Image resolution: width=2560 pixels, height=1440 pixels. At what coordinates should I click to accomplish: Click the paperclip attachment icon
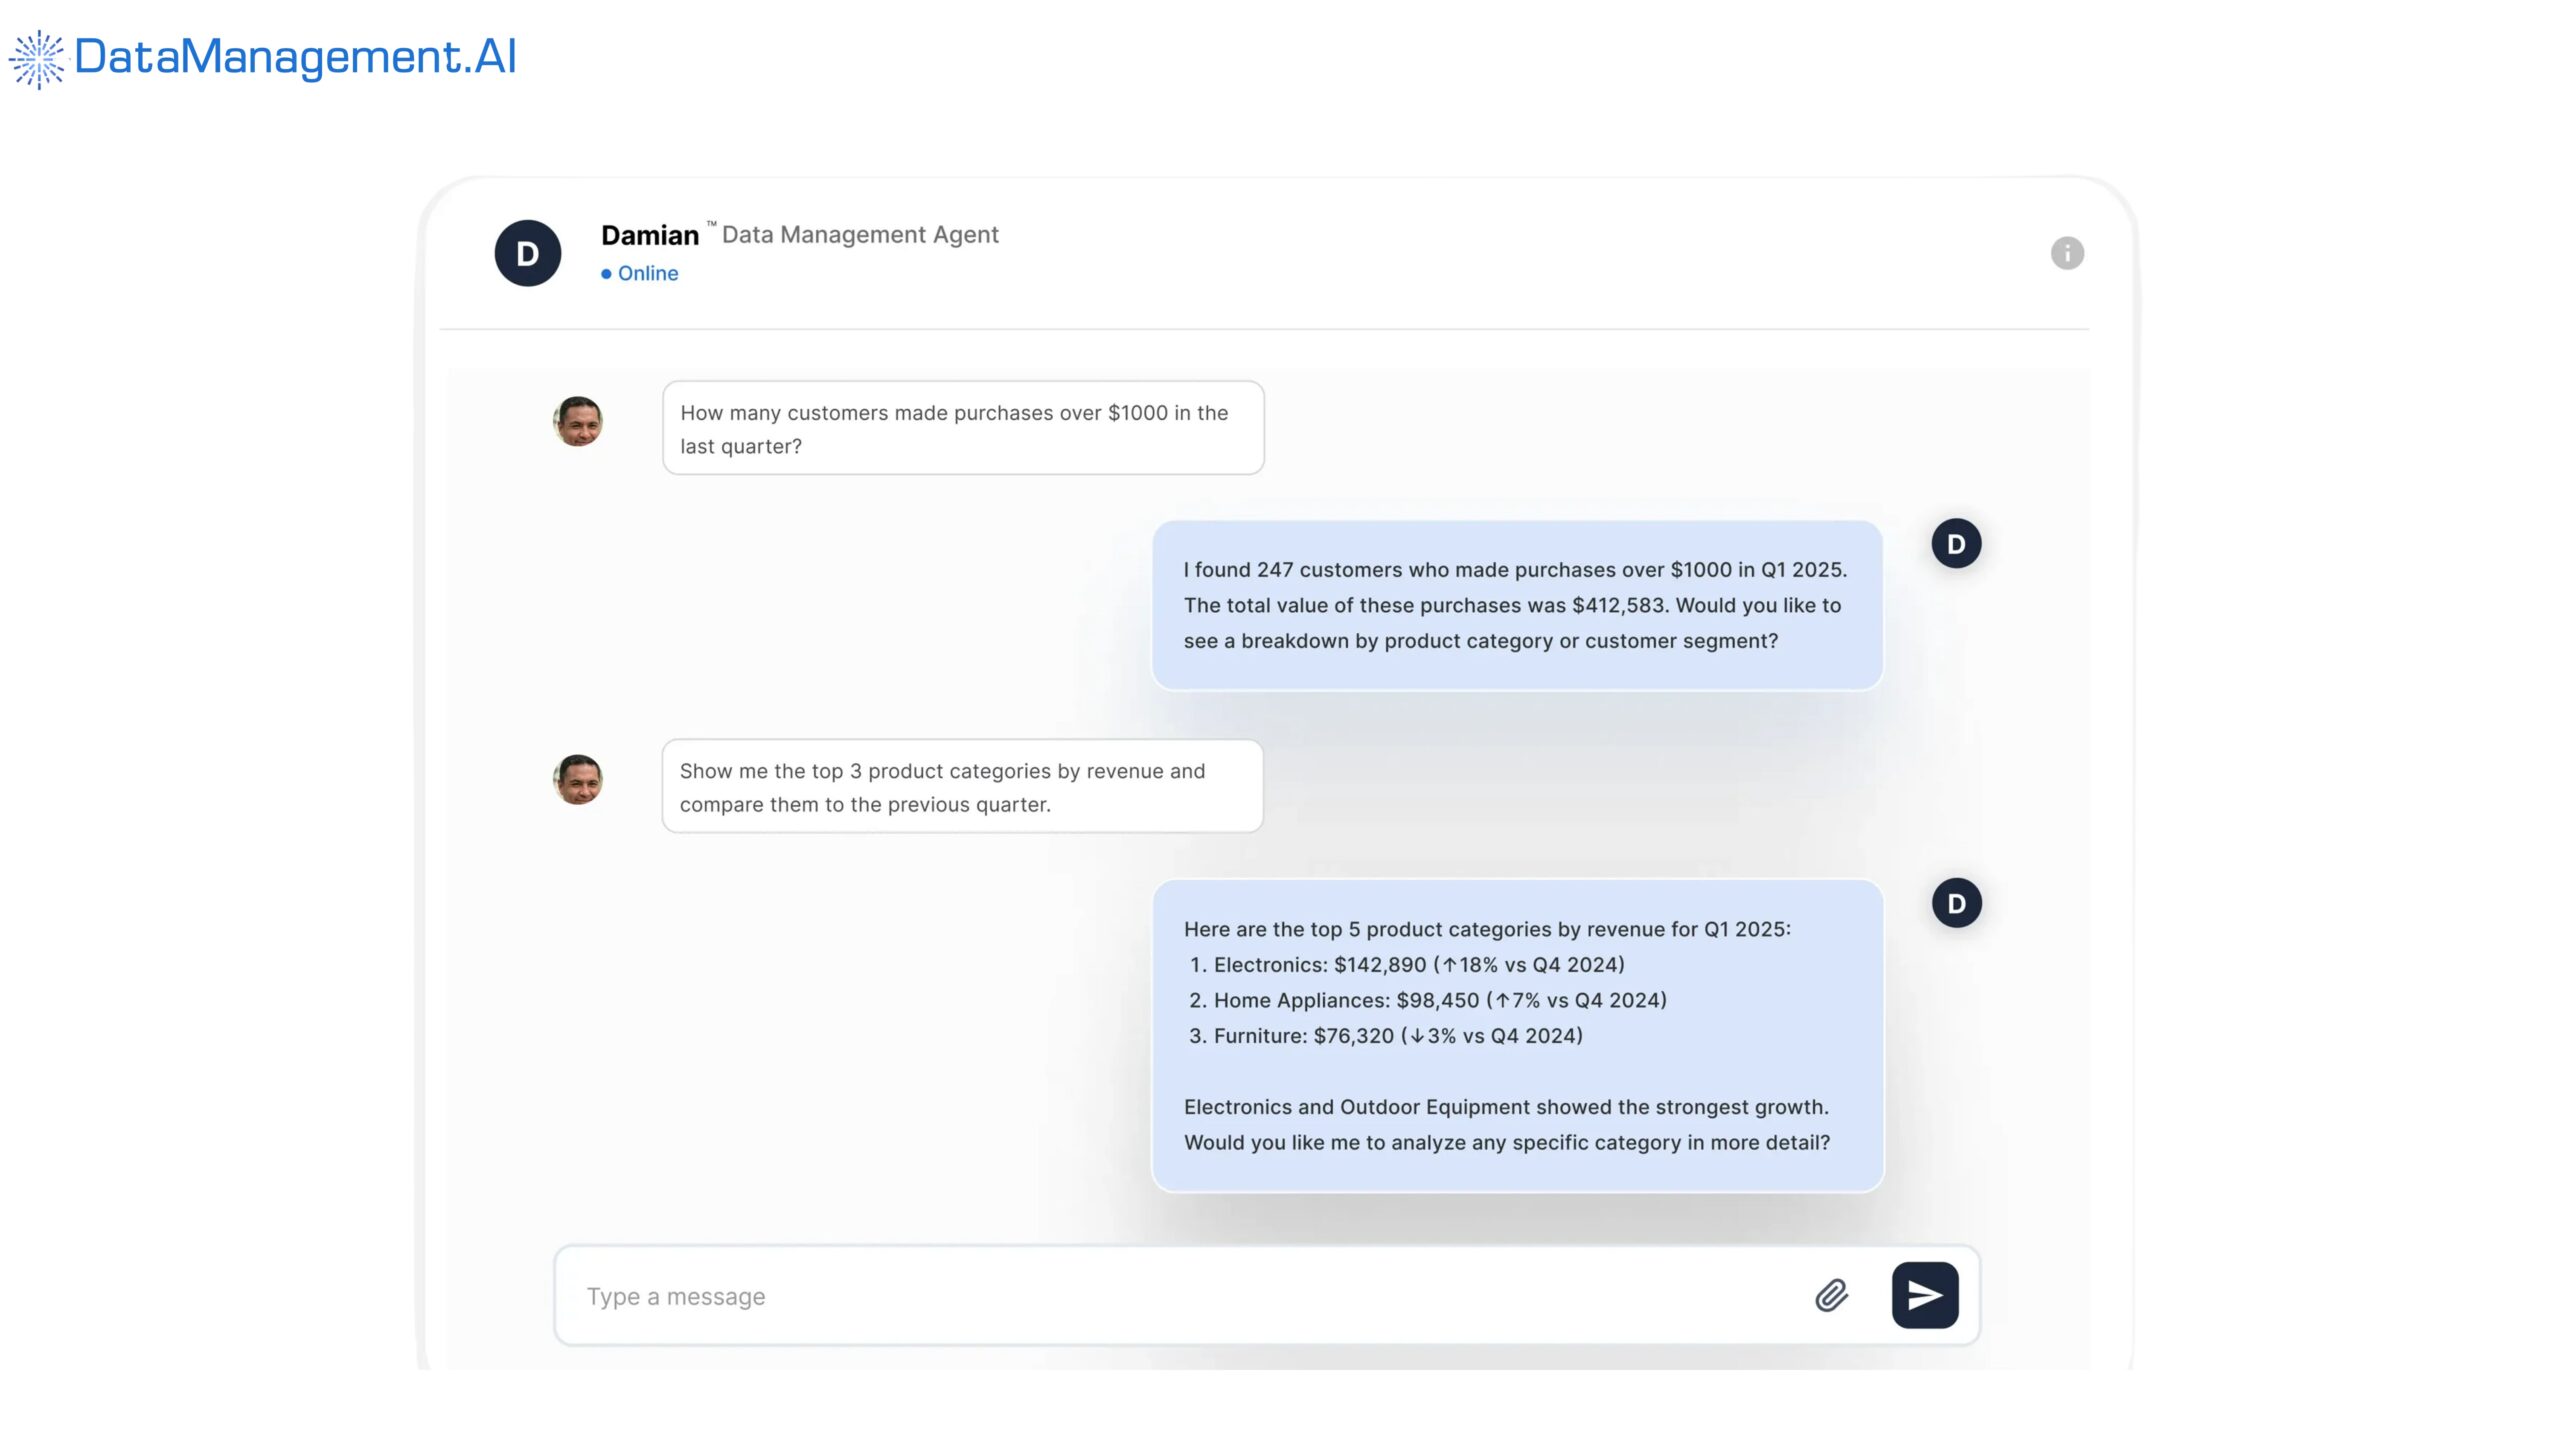point(1831,1295)
